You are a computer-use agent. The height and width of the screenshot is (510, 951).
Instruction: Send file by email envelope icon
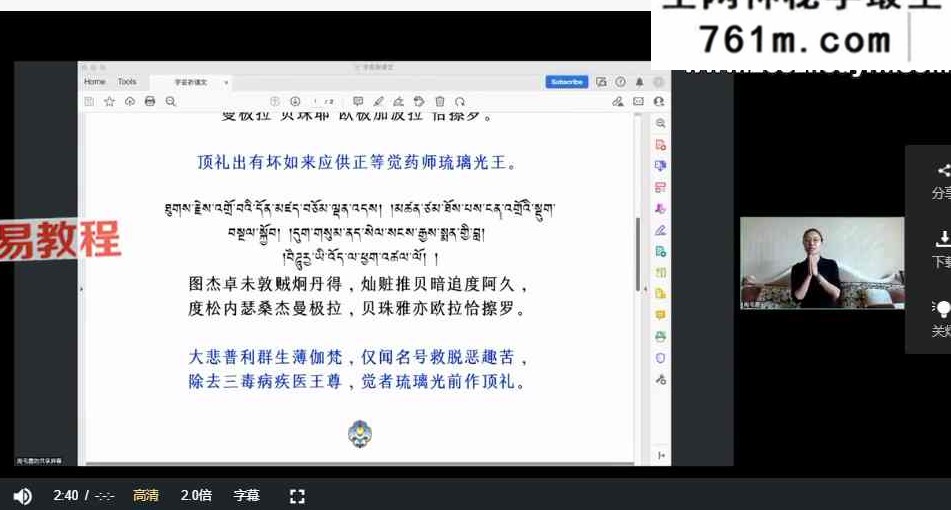tap(639, 101)
